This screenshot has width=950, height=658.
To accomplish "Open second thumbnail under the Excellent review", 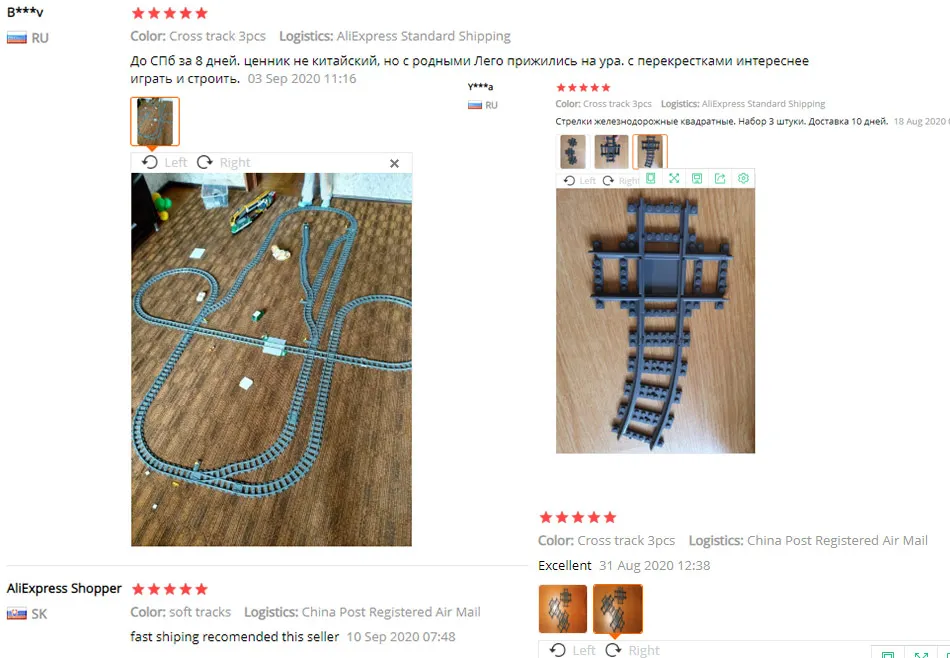I will click(618, 609).
